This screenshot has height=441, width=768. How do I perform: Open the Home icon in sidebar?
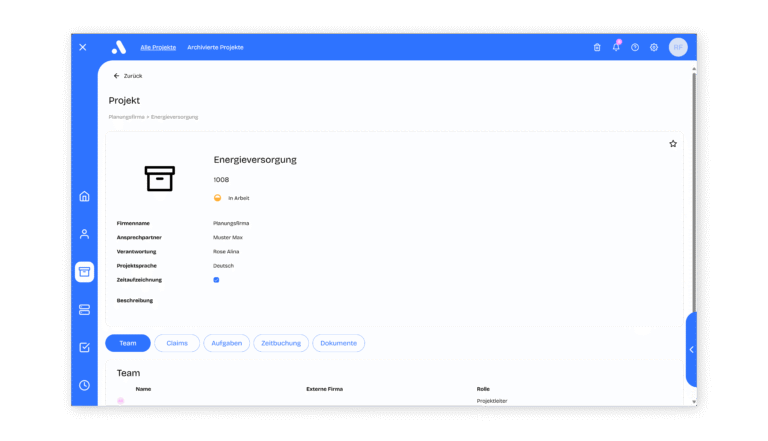(x=84, y=196)
